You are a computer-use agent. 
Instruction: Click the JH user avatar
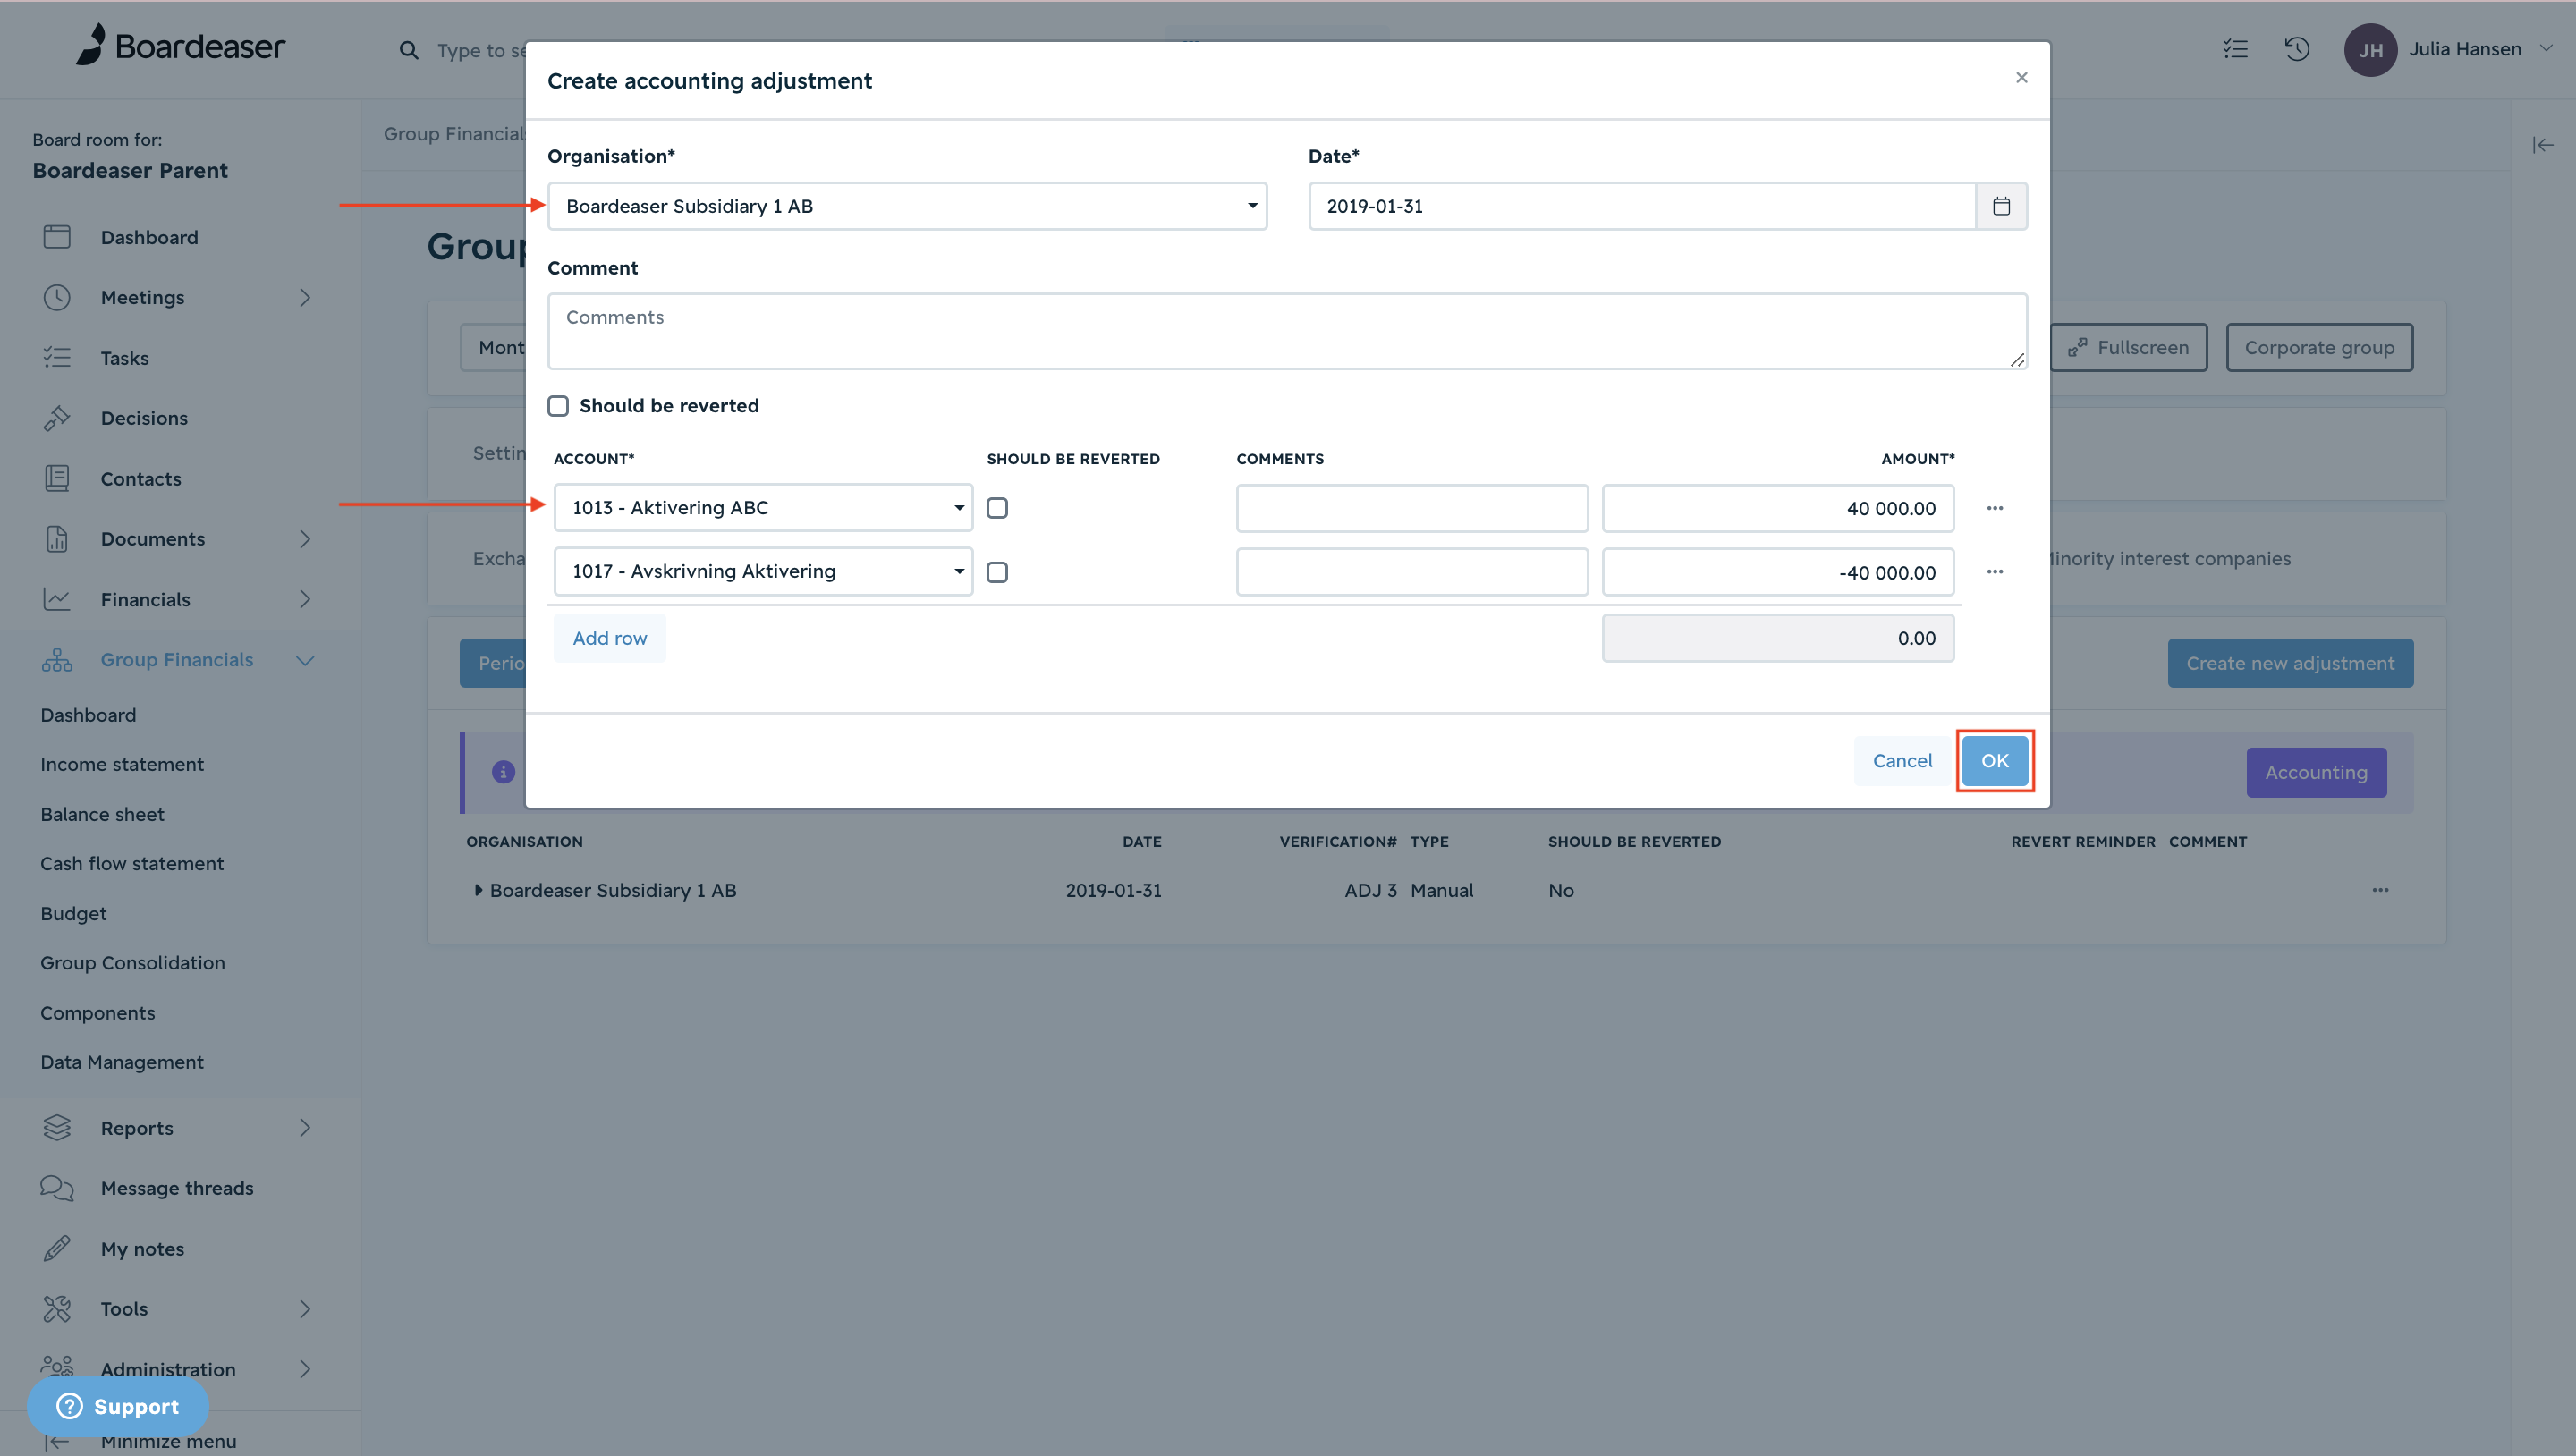tap(2370, 49)
